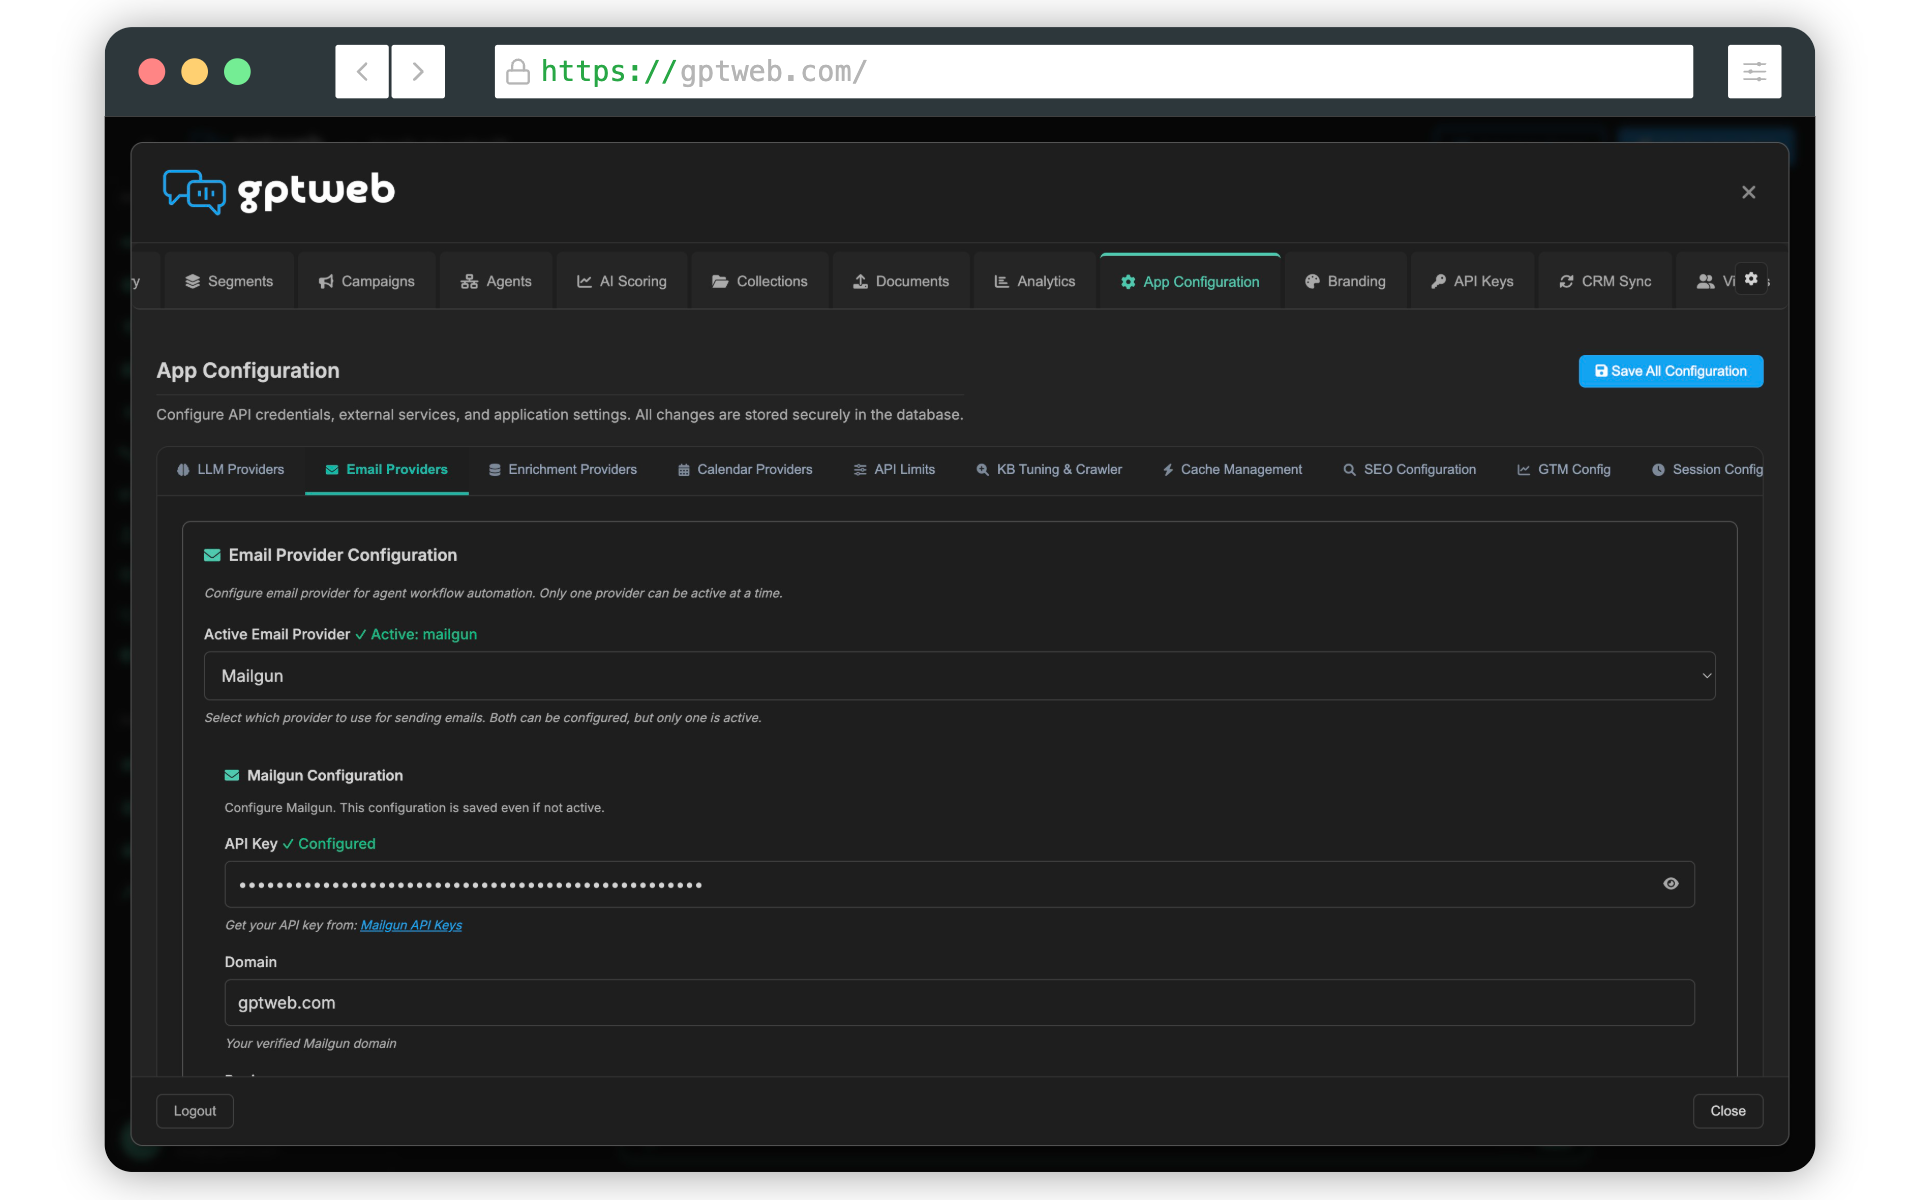Open the Analytics tab
Viewport: 1920px width, 1200px height.
1035,282
